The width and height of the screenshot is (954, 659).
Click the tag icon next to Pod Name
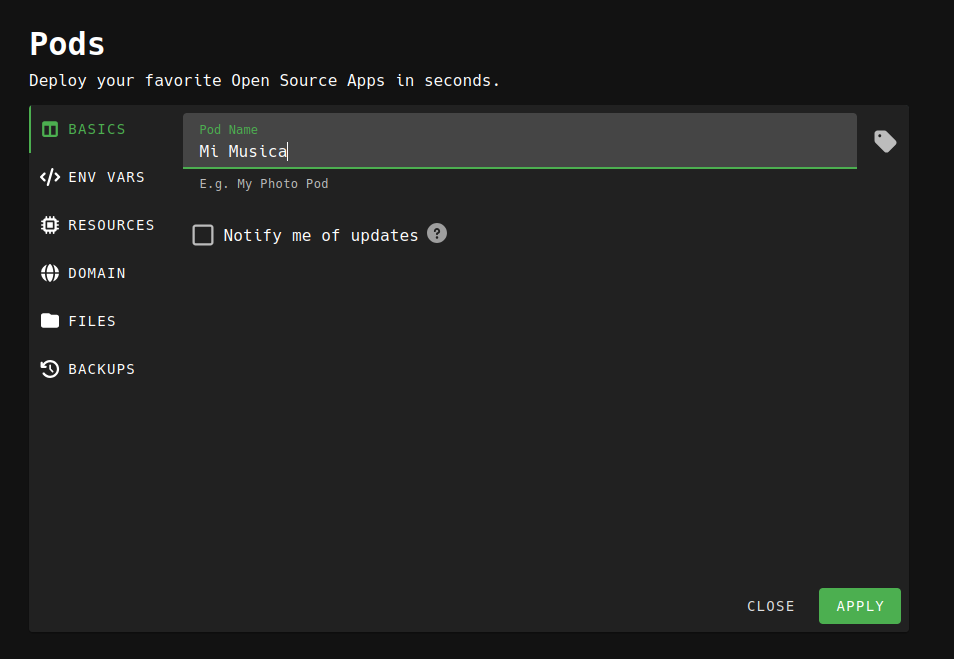pyautogui.click(x=885, y=141)
